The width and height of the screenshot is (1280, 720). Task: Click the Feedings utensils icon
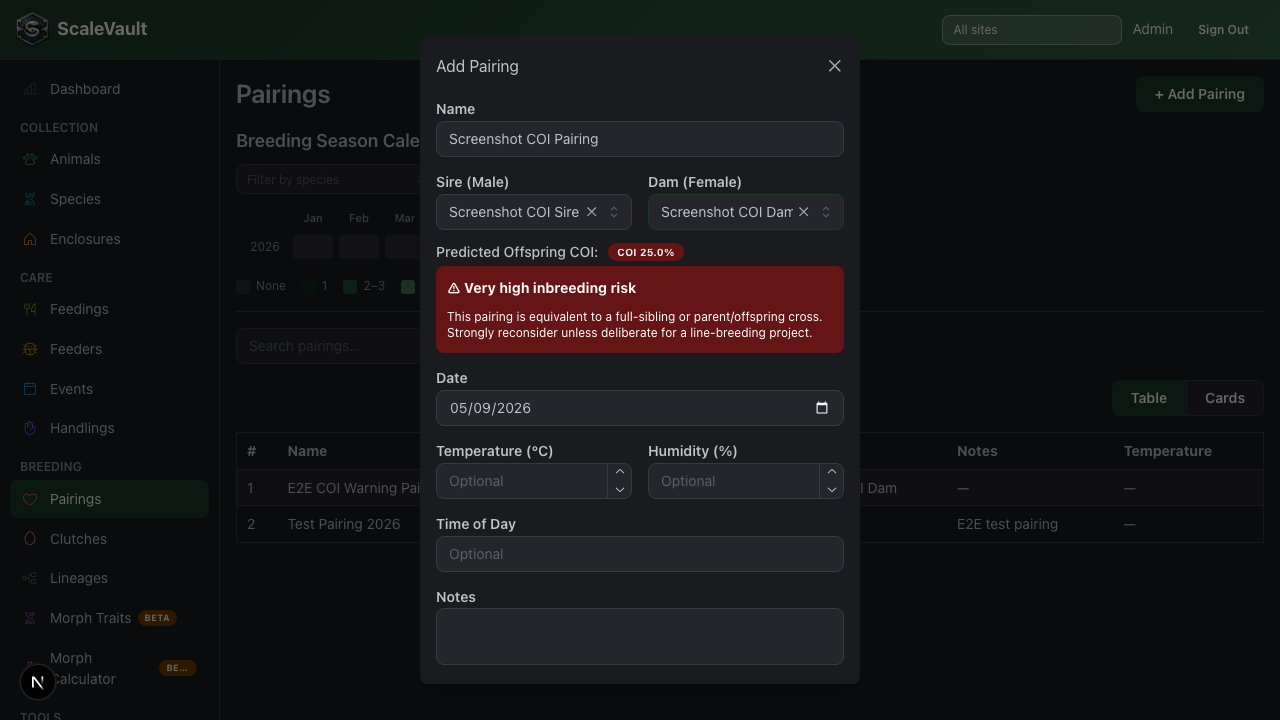30,309
